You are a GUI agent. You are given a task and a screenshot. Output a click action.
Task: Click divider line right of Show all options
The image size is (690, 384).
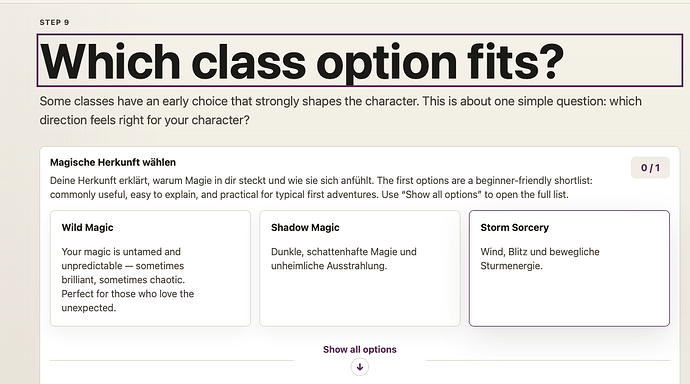pos(548,360)
